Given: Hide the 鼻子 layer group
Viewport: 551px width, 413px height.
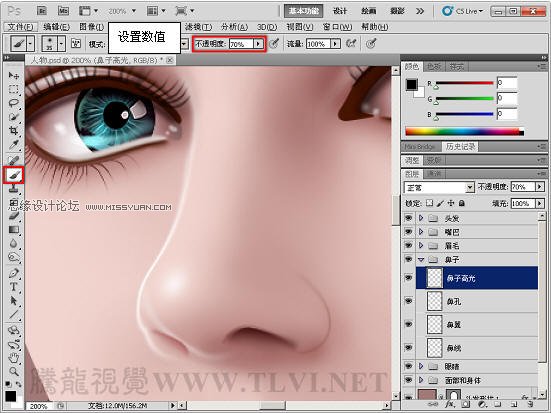Looking at the screenshot, I should 408,259.
